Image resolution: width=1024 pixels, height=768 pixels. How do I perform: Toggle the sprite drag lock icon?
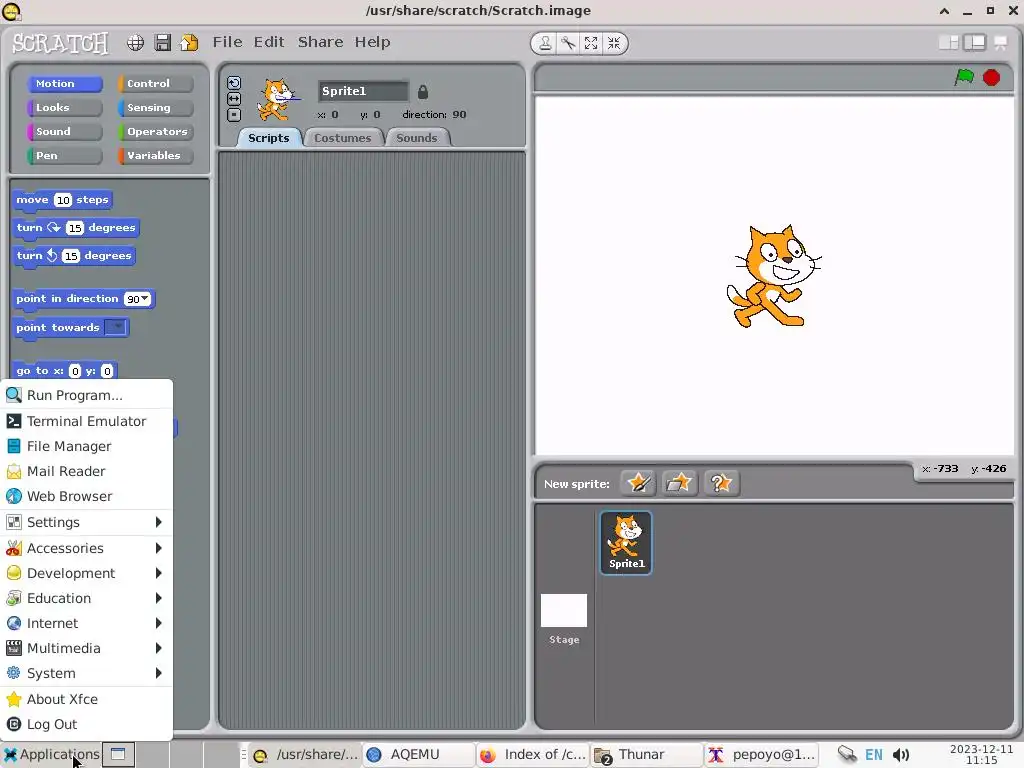(x=423, y=91)
